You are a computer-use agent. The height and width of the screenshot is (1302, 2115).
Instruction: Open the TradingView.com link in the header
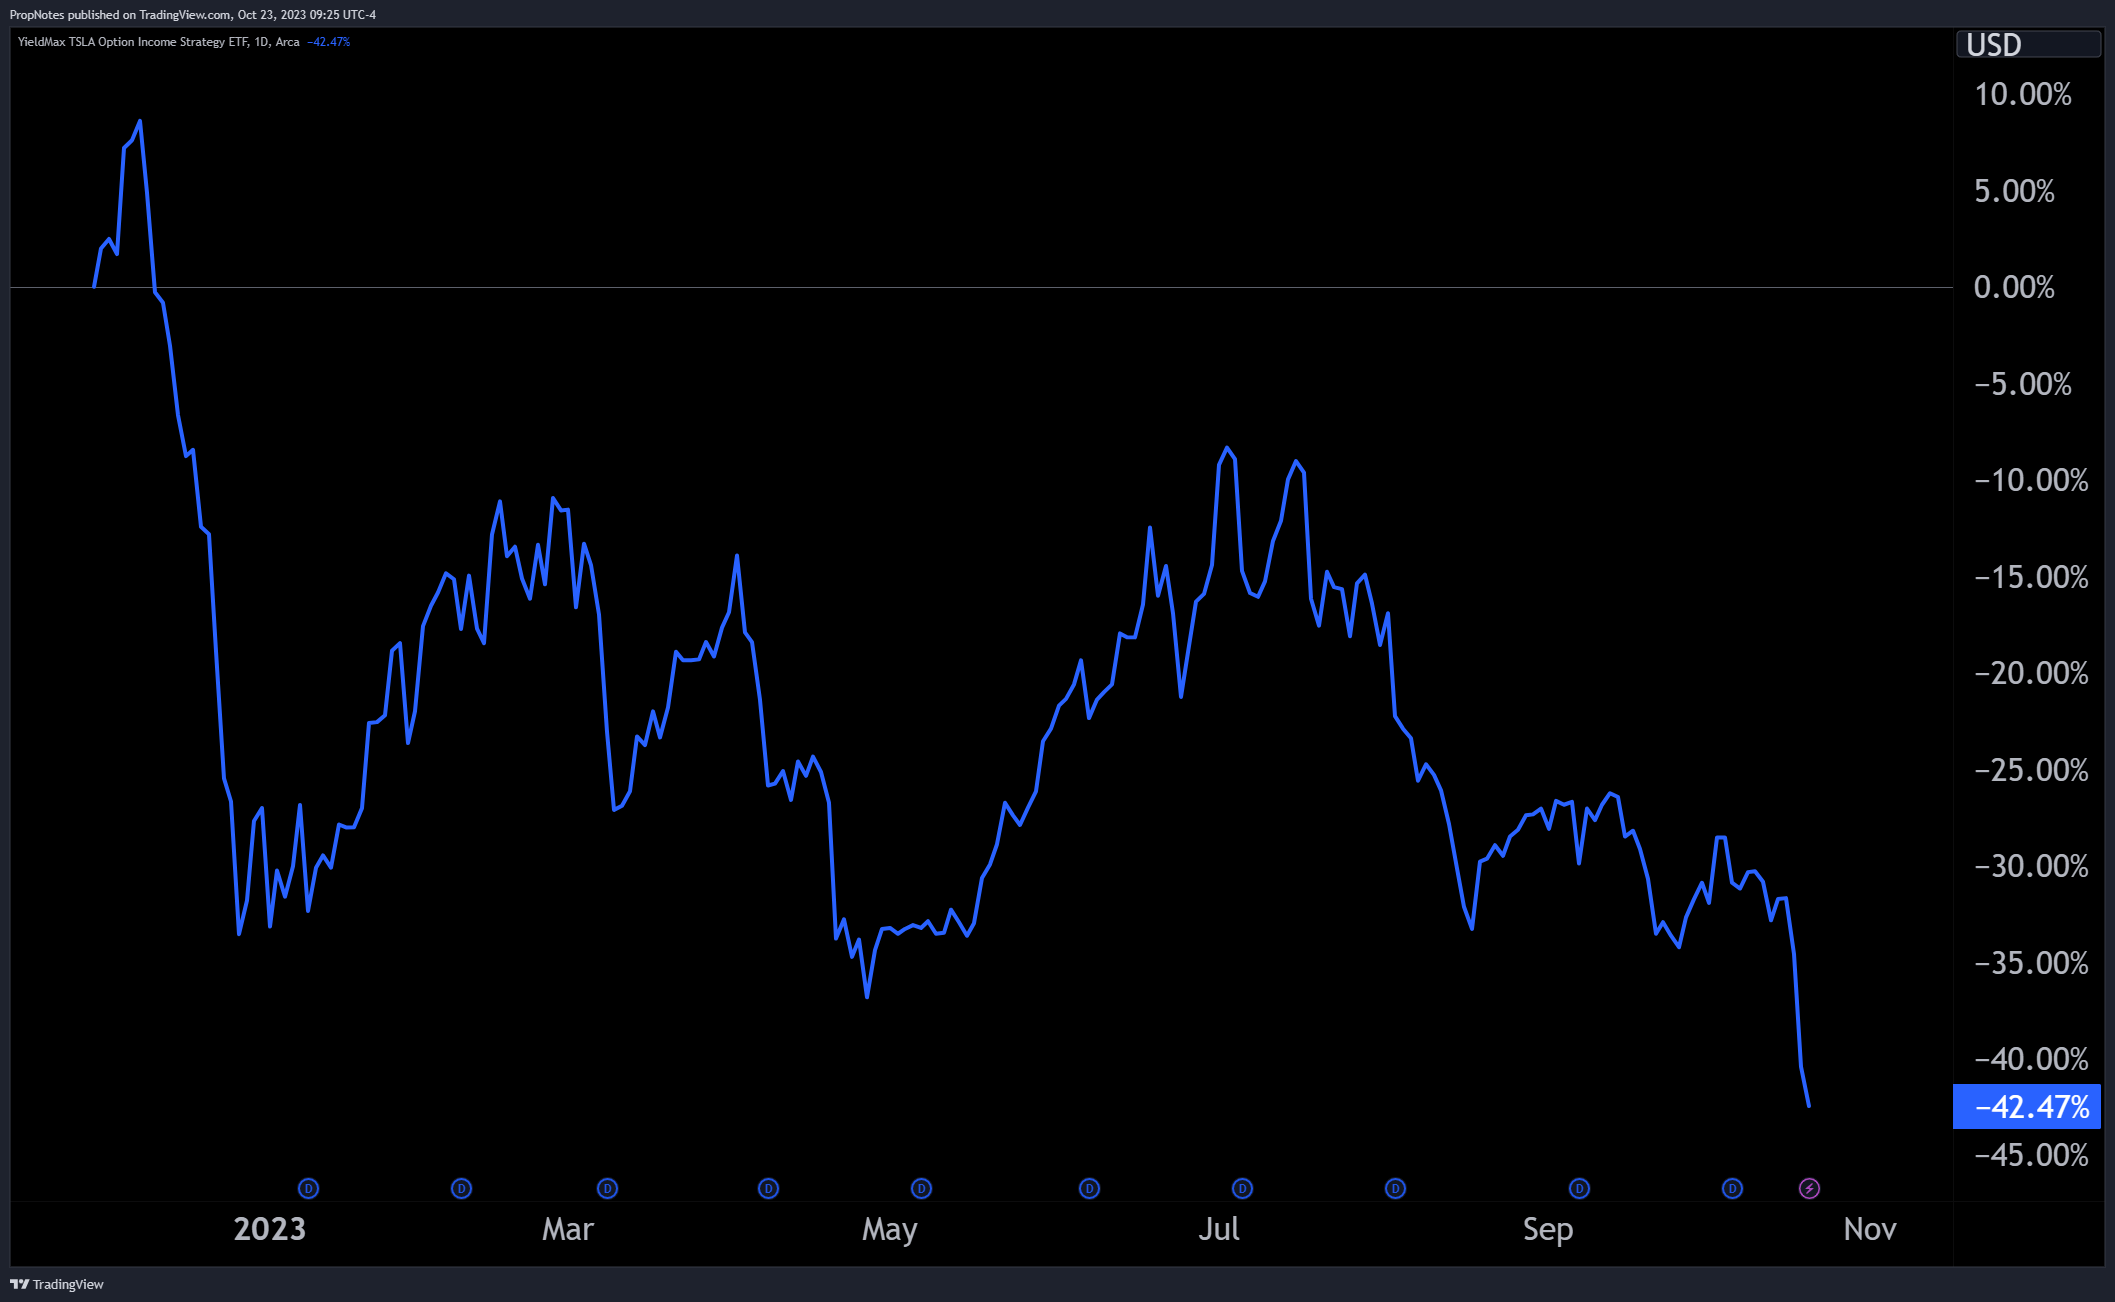click(x=185, y=14)
